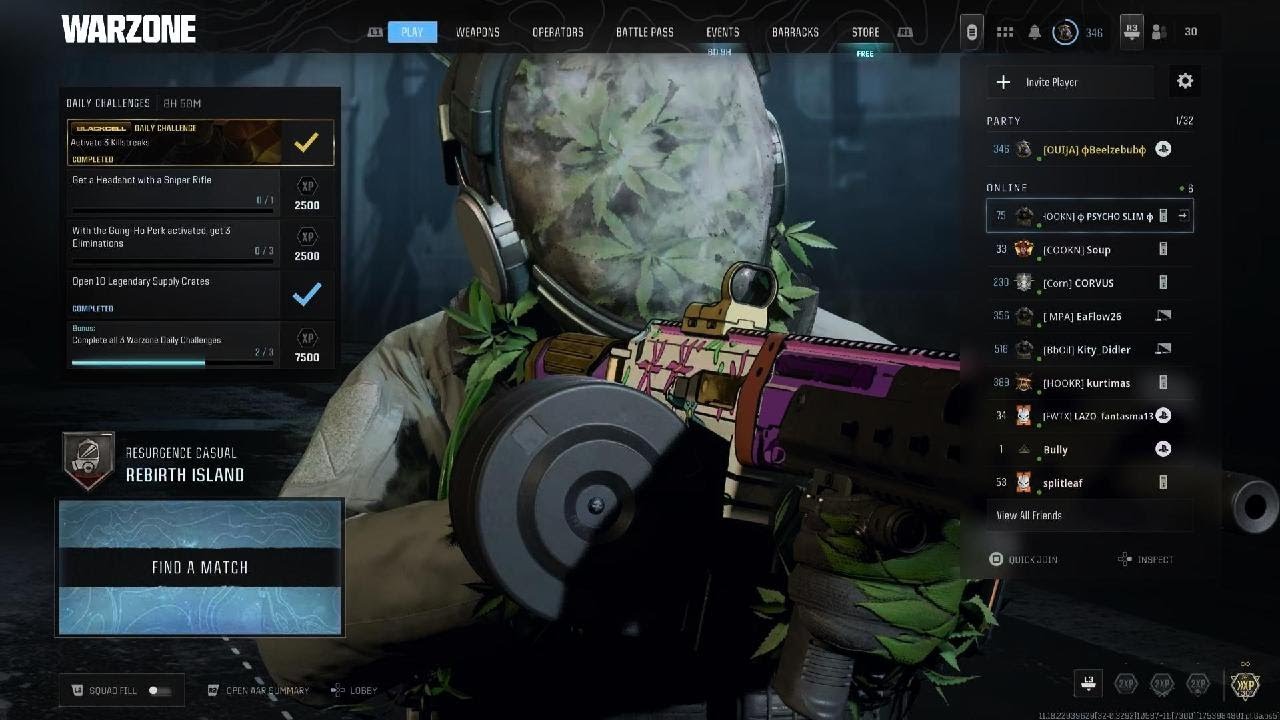Click the R3 social panel icon
The height and width of the screenshot is (720, 1280).
click(1132, 31)
